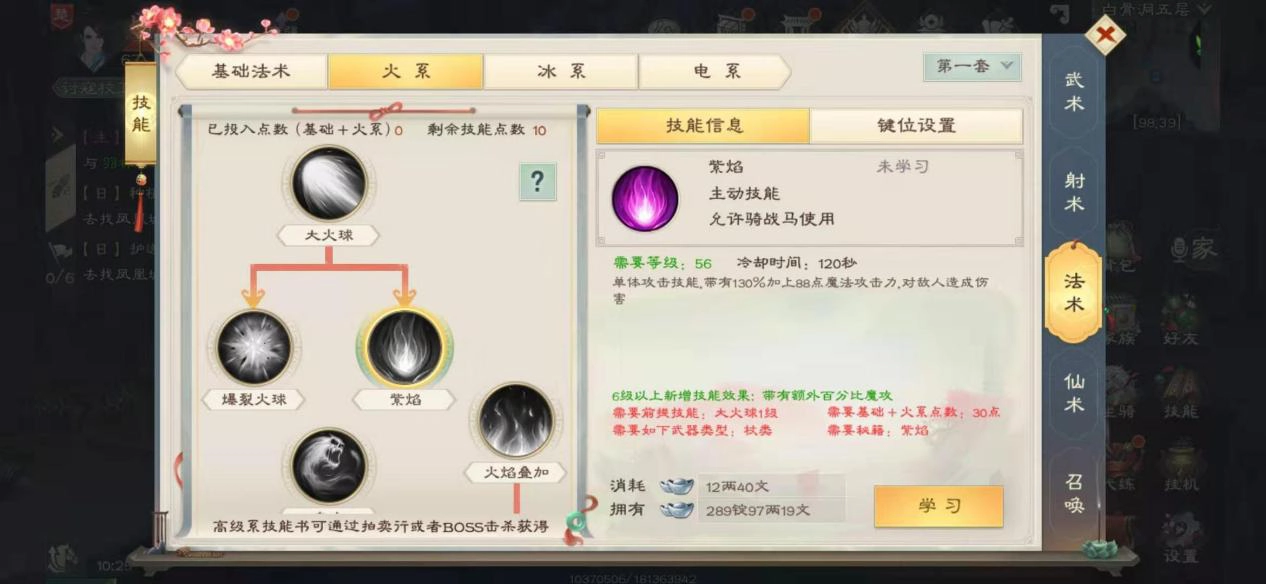Select the 紫焰 skill node in tree
1266x584 pixels.
(404, 348)
